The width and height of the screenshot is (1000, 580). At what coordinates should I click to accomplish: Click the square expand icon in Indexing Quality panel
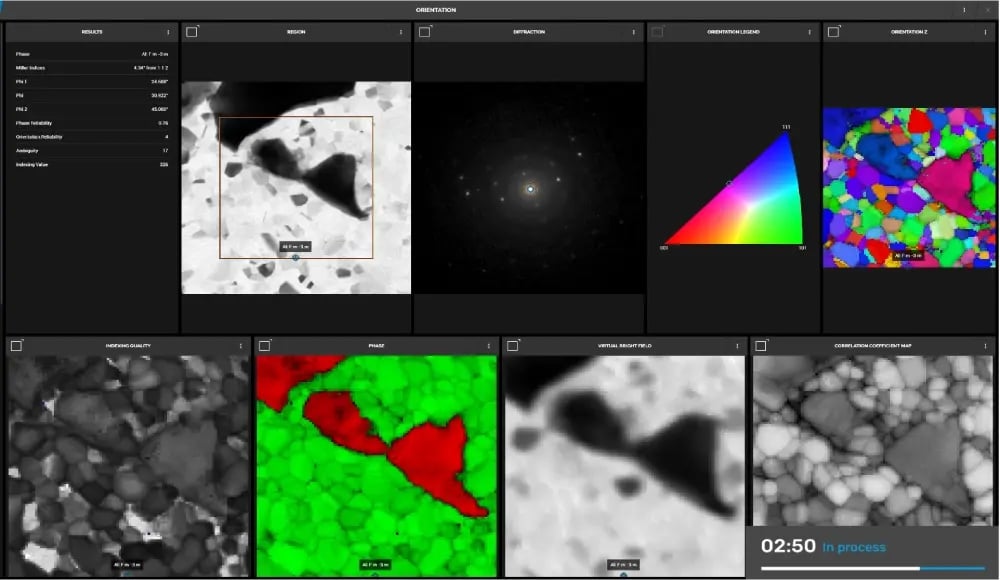click(x=16, y=346)
